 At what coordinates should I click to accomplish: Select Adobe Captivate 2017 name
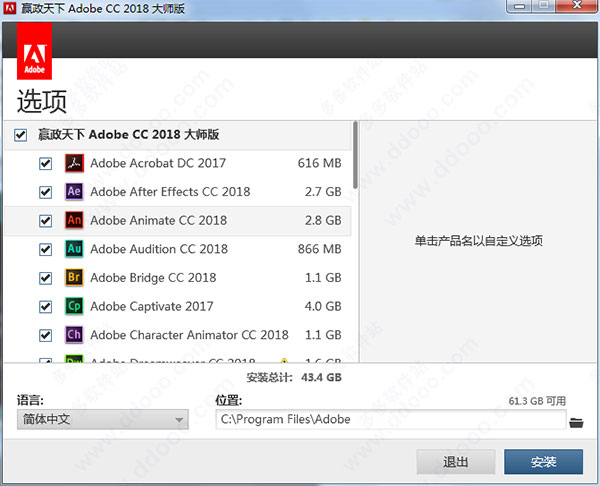(x=152, y=307)
